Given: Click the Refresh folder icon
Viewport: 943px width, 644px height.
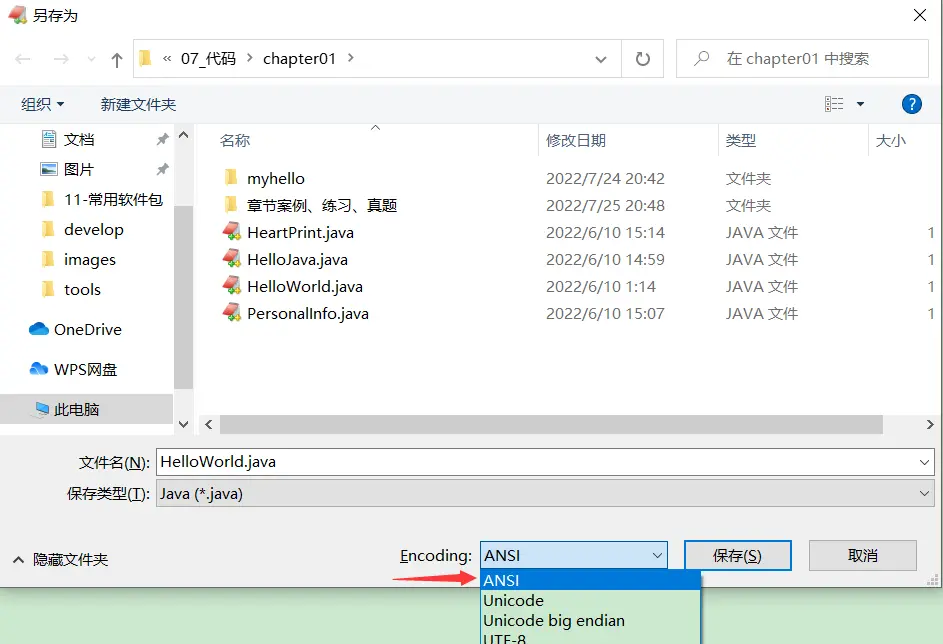Looking at the screenshot, I should coord(643,59).
